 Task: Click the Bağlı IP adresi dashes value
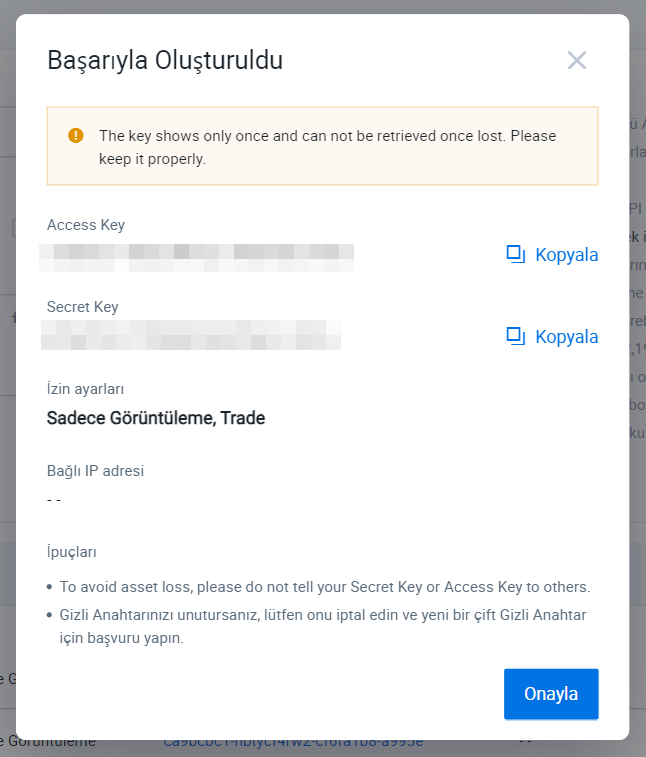[x=54, y=499]
